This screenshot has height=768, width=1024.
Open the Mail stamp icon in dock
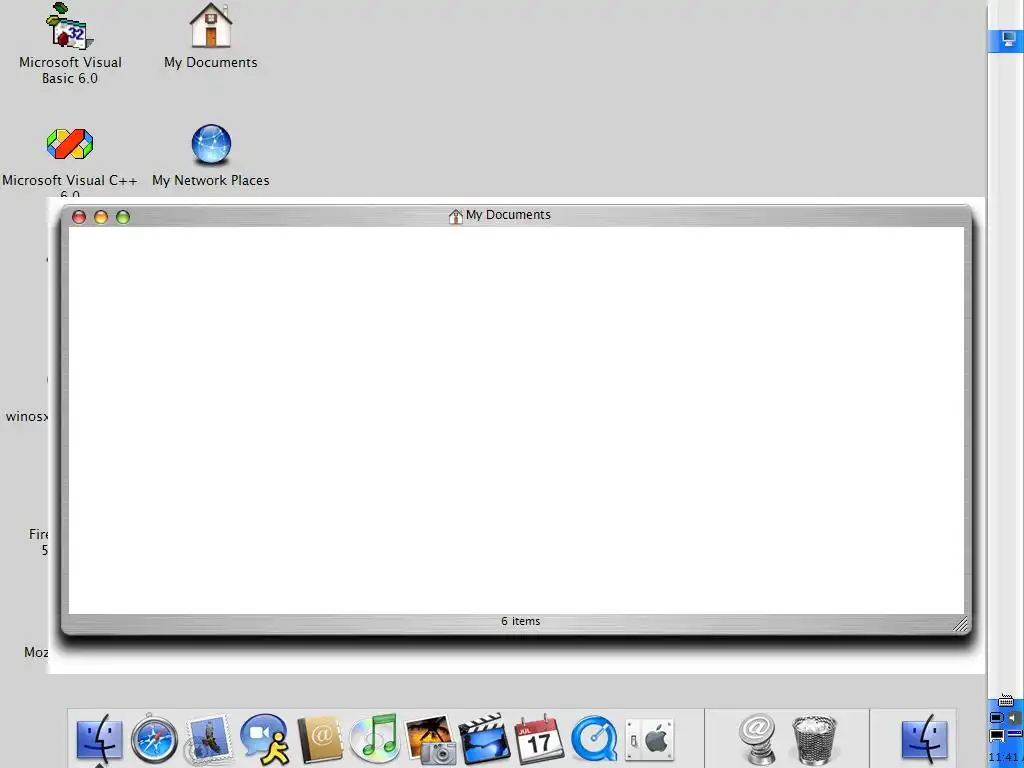click(x=209, y=739)
